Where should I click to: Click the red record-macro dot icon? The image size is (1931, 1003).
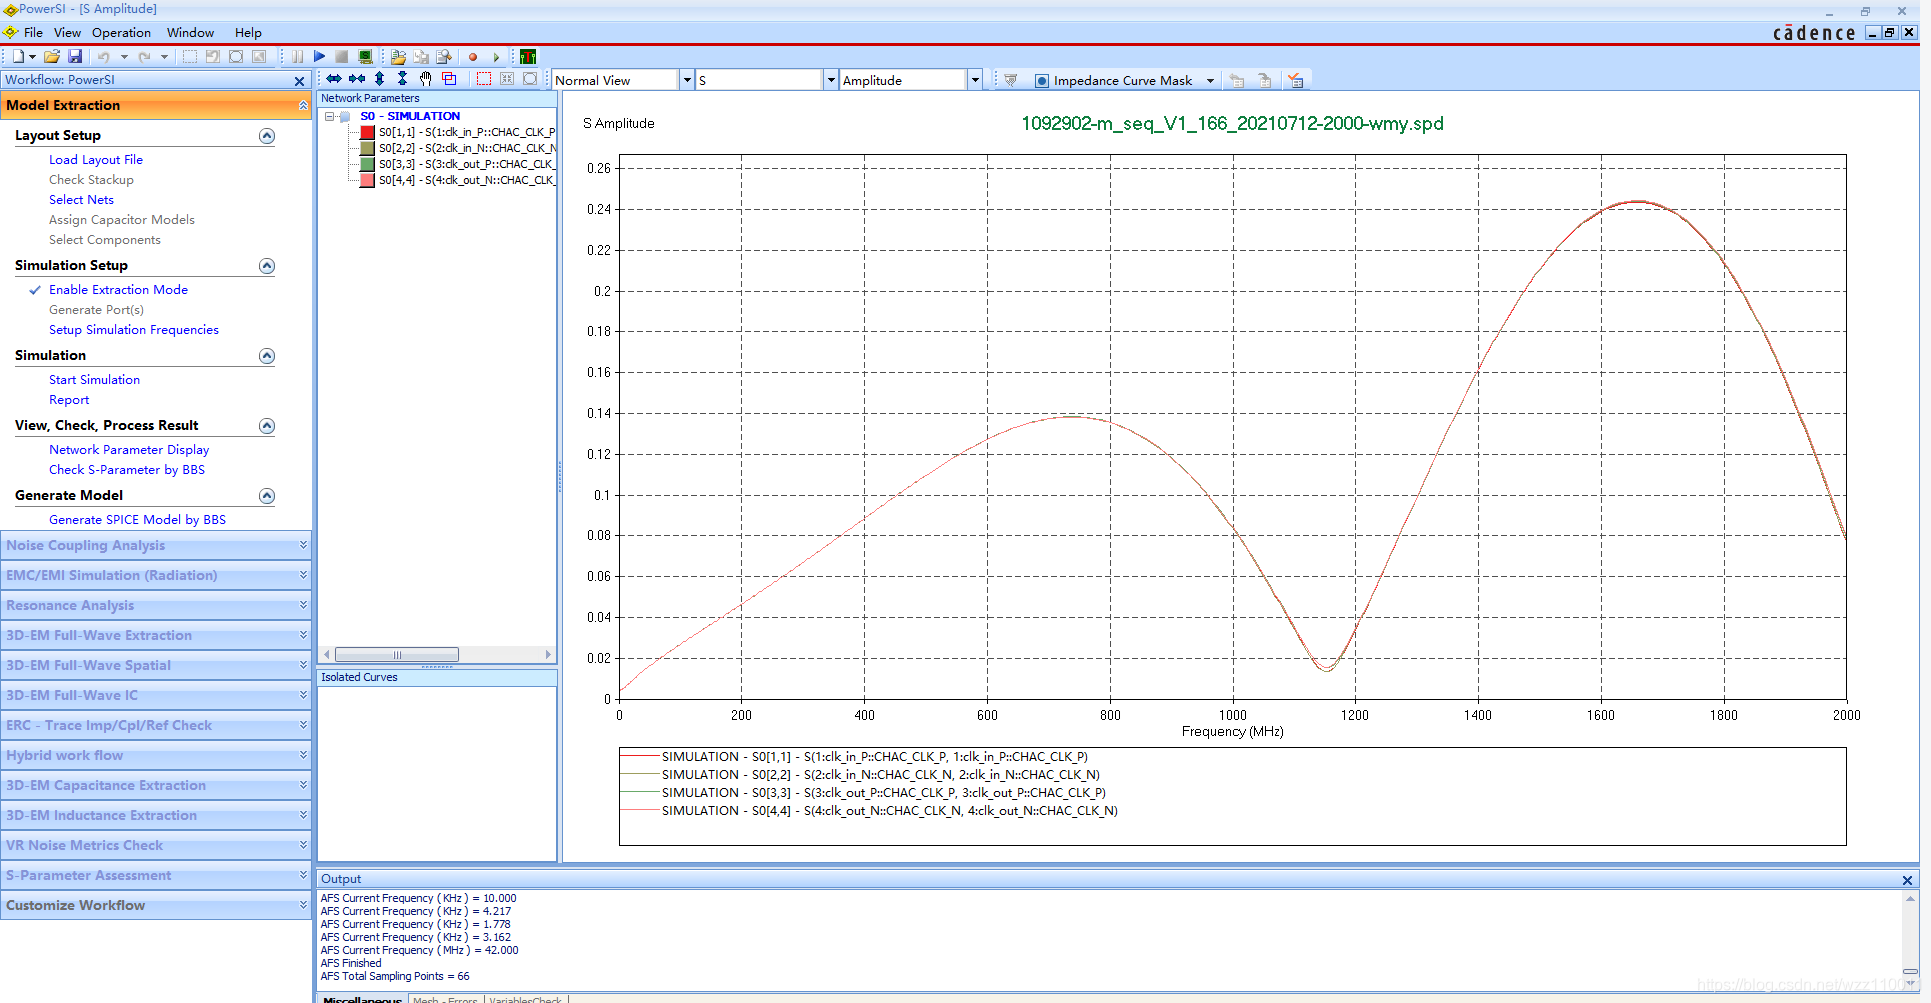coord(473,57)
